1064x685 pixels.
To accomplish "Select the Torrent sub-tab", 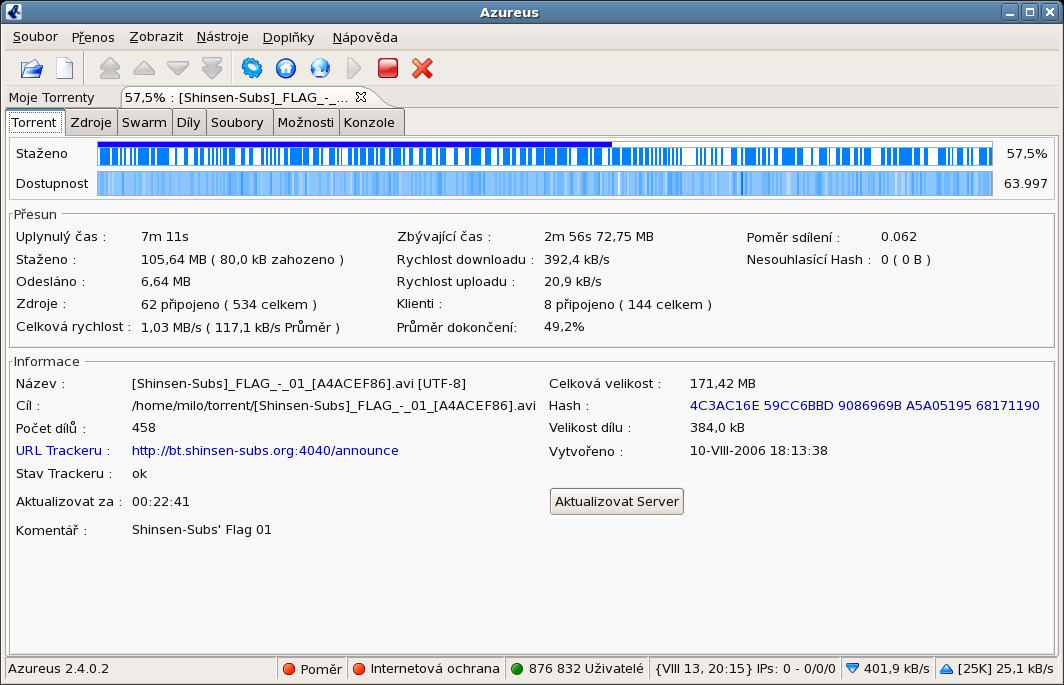I will click(x=34, y=123).
